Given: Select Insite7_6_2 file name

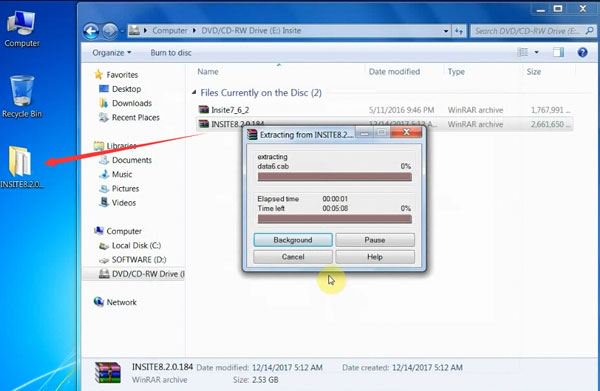Looking at the screenshot, I should coord(230,110).
